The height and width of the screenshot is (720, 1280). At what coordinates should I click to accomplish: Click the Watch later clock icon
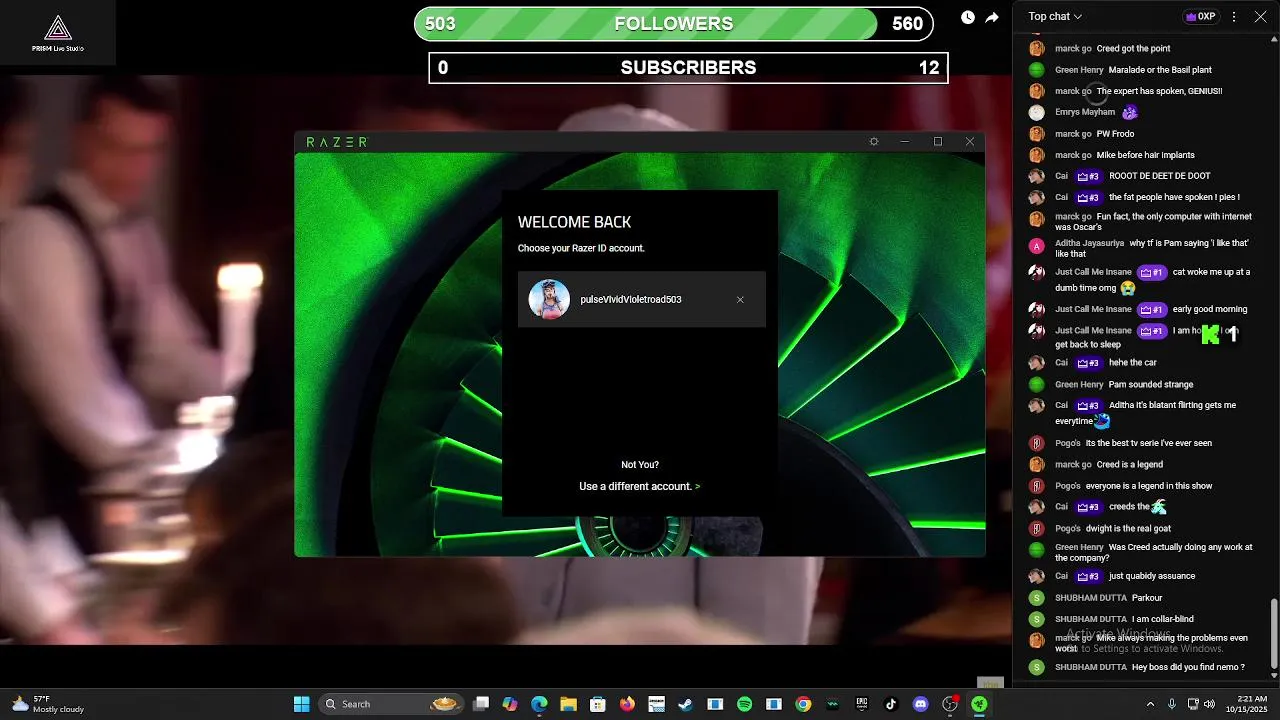[968, 17]
